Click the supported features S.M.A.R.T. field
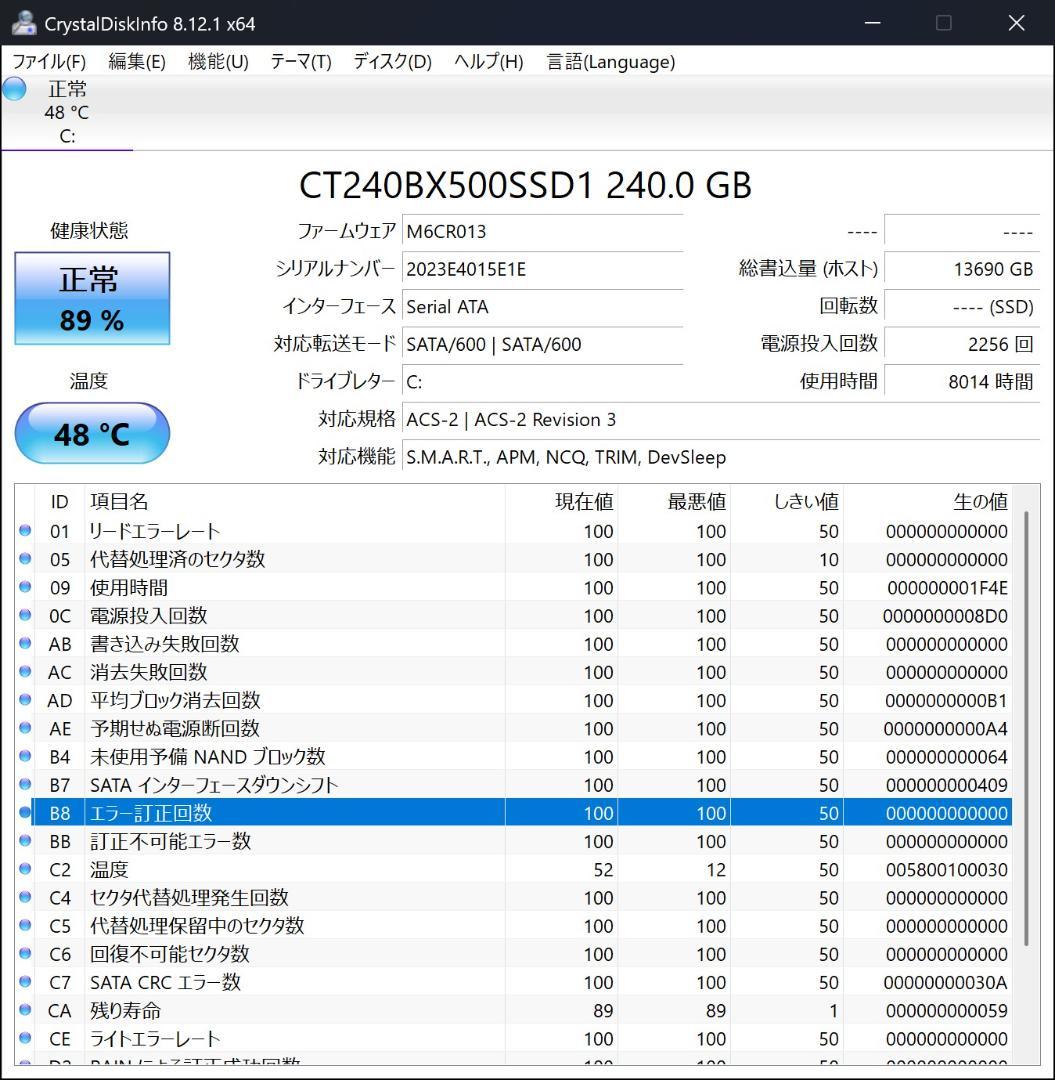1055x1080 pixels. (x=721, y=457)
